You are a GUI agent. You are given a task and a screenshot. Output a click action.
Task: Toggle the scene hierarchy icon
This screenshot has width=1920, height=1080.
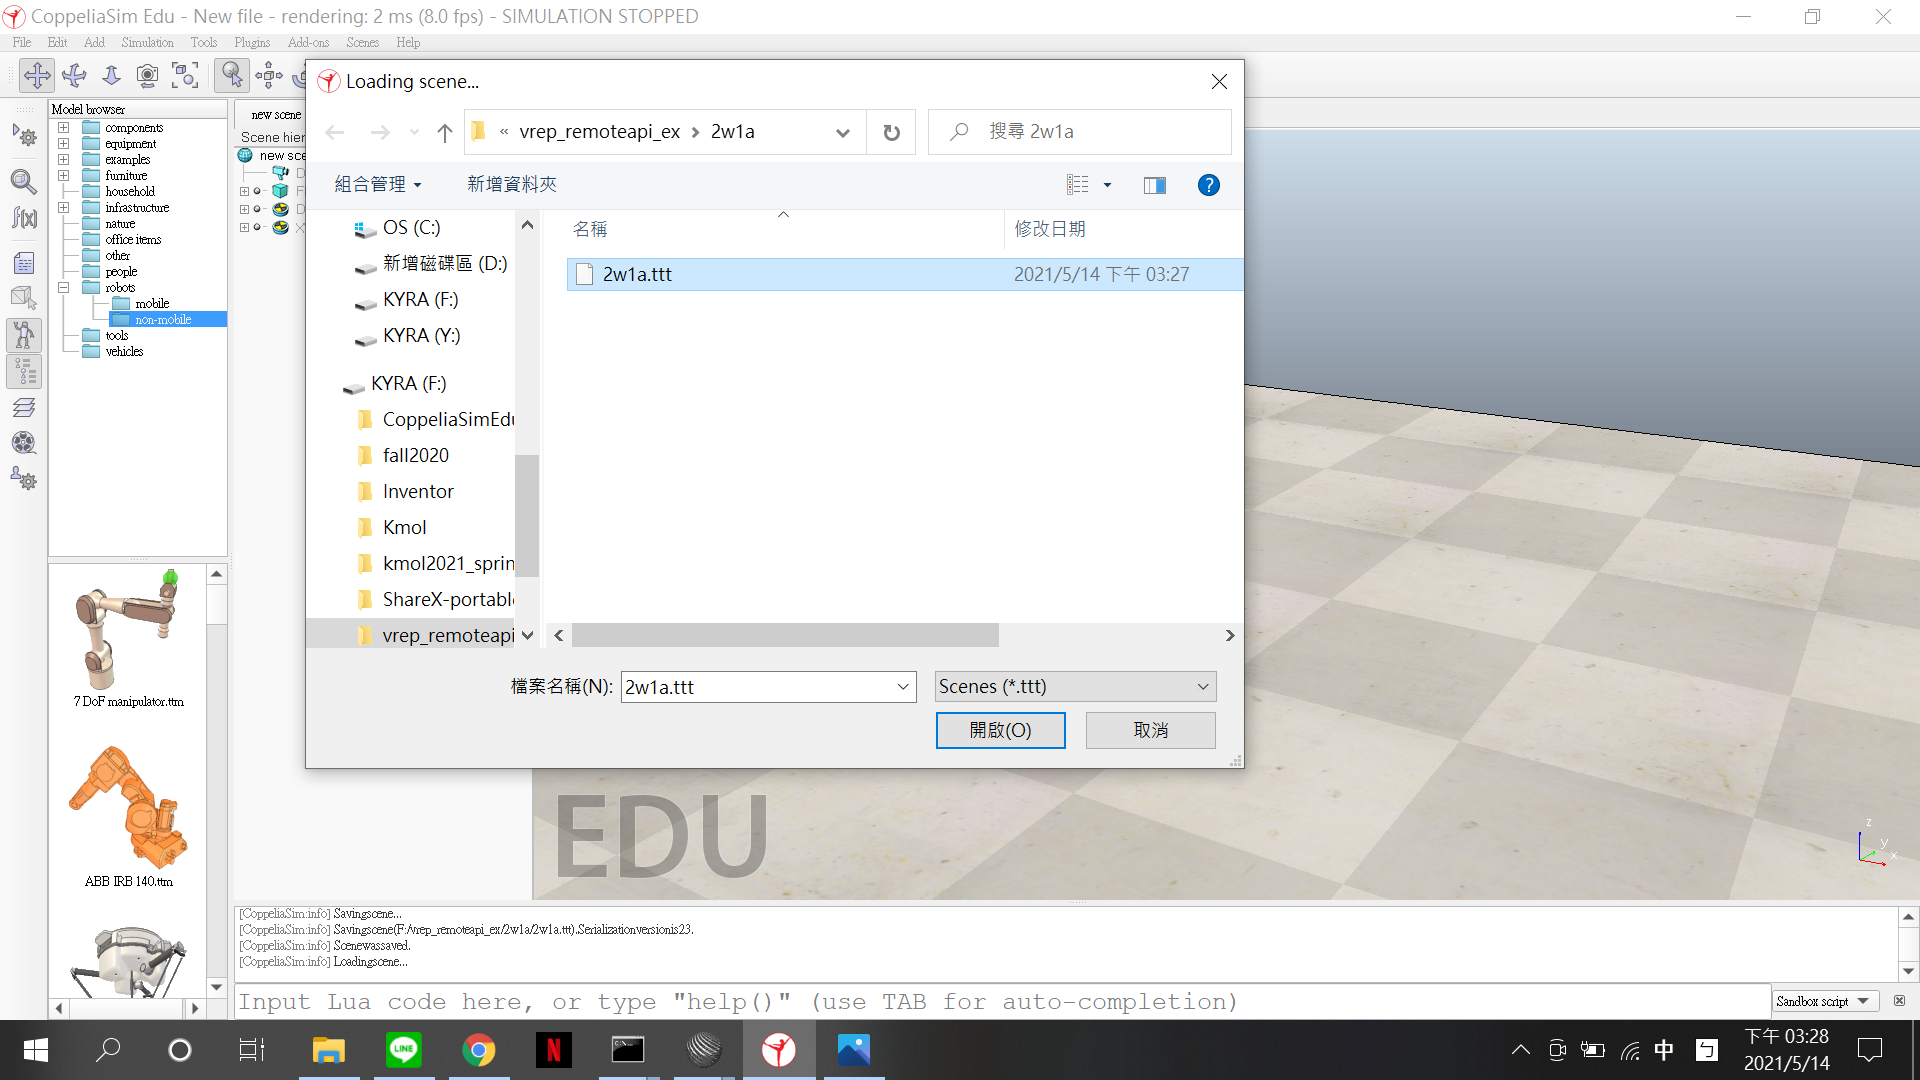click(x=24, y=372)
